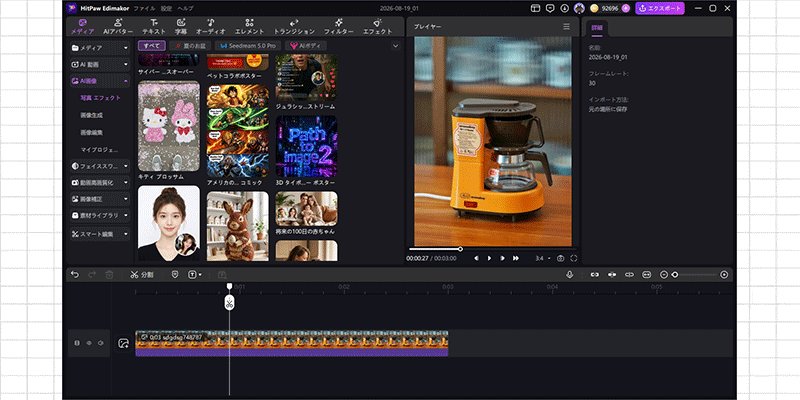800x400 pixels.
Task: Click the gold coin balance 92696
Action: point(605,8)
